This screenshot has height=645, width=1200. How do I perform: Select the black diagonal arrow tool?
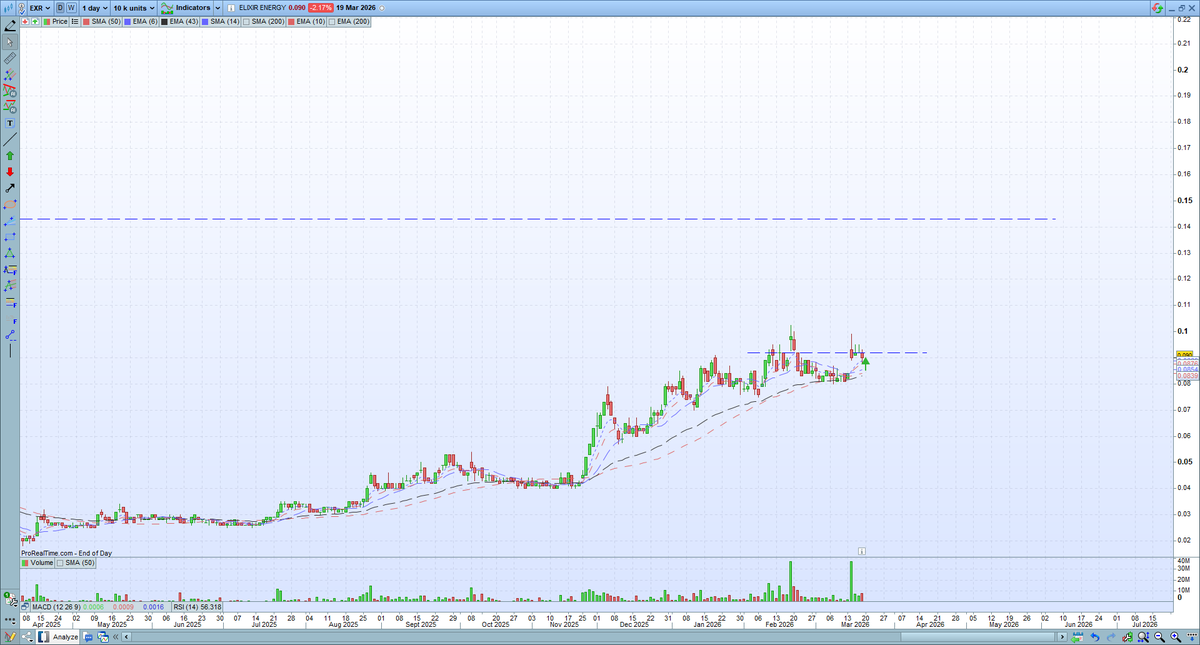pos(10,188)
